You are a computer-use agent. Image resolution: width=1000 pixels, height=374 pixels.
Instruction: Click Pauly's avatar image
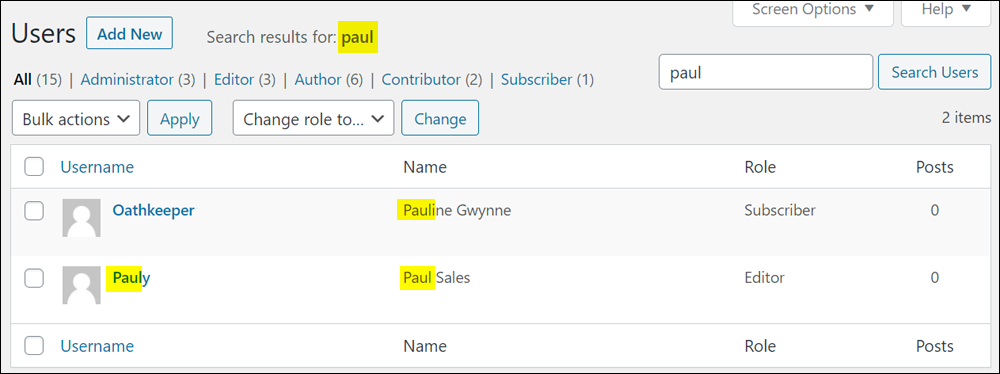click(x=81, y=285)
